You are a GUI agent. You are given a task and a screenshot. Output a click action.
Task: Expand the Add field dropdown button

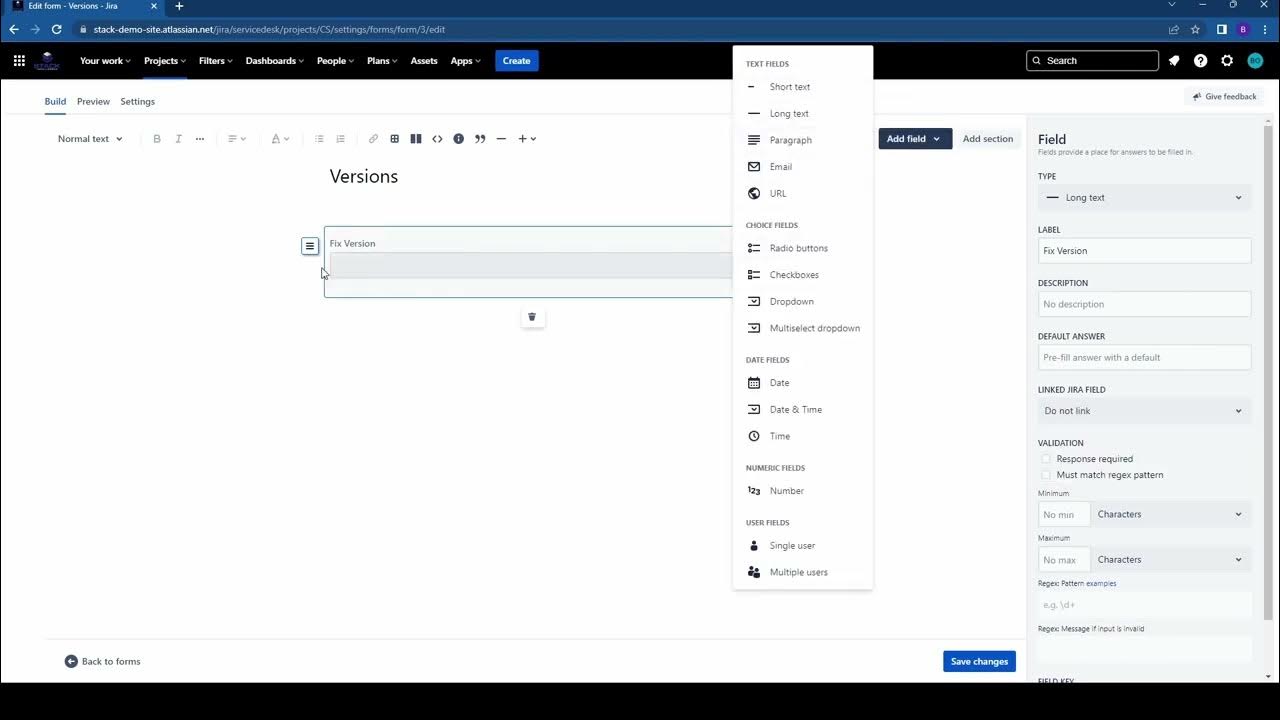[x=915, y=139]
